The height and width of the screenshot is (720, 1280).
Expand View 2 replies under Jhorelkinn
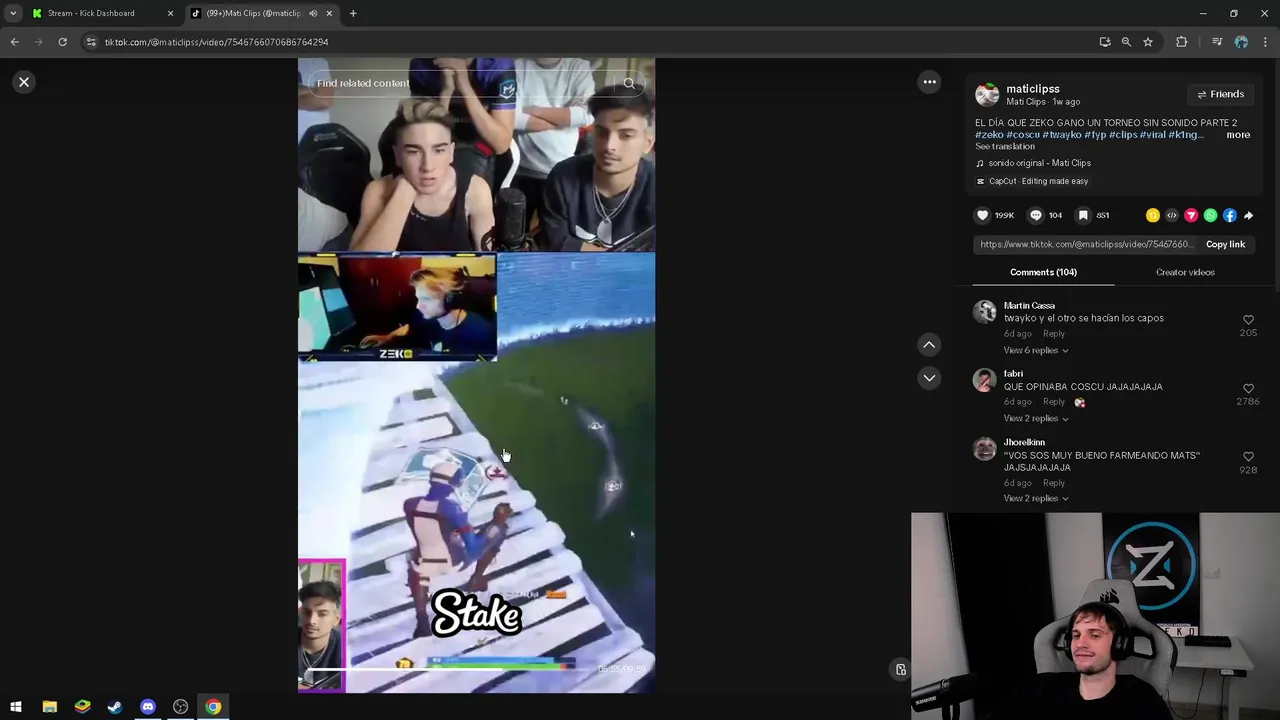click(x=1036, y=498)
